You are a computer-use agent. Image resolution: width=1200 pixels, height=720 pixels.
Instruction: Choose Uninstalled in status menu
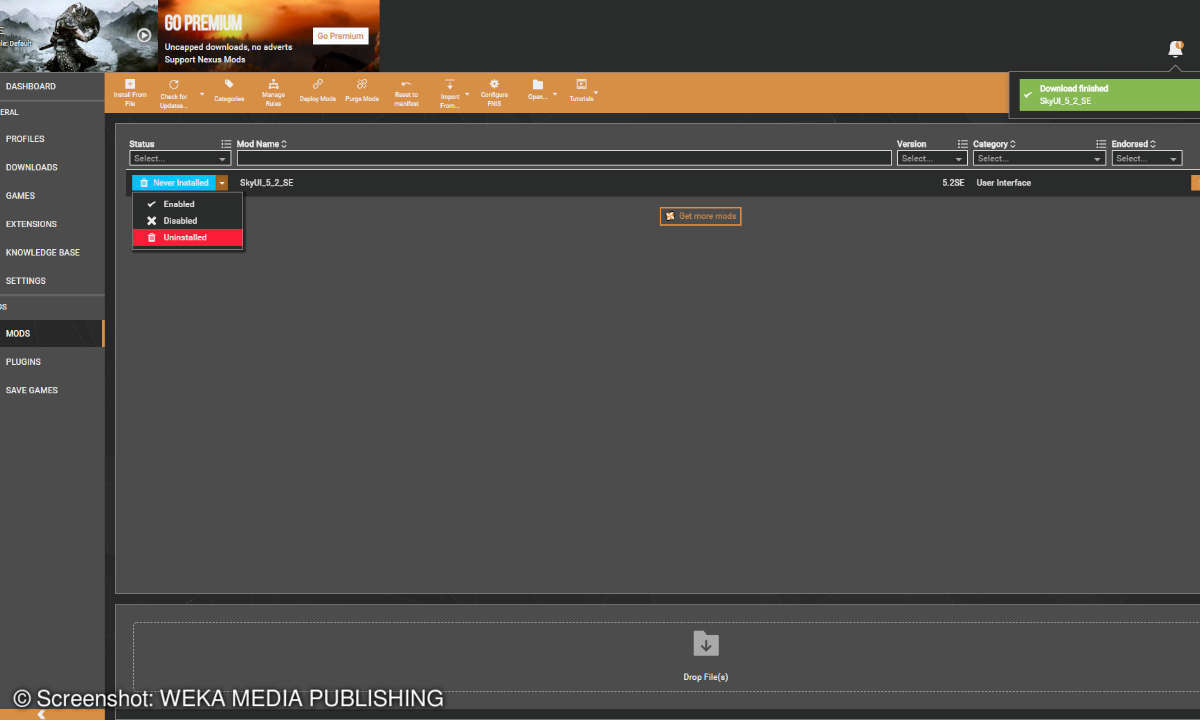(188, 238)
